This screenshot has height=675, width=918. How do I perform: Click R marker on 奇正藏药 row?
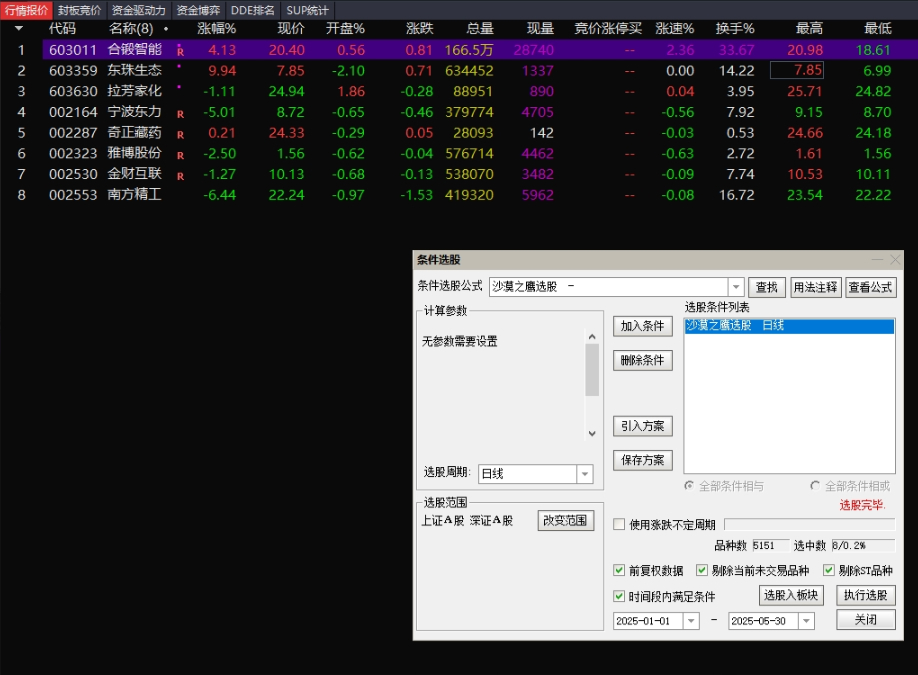tap(180, 135)
